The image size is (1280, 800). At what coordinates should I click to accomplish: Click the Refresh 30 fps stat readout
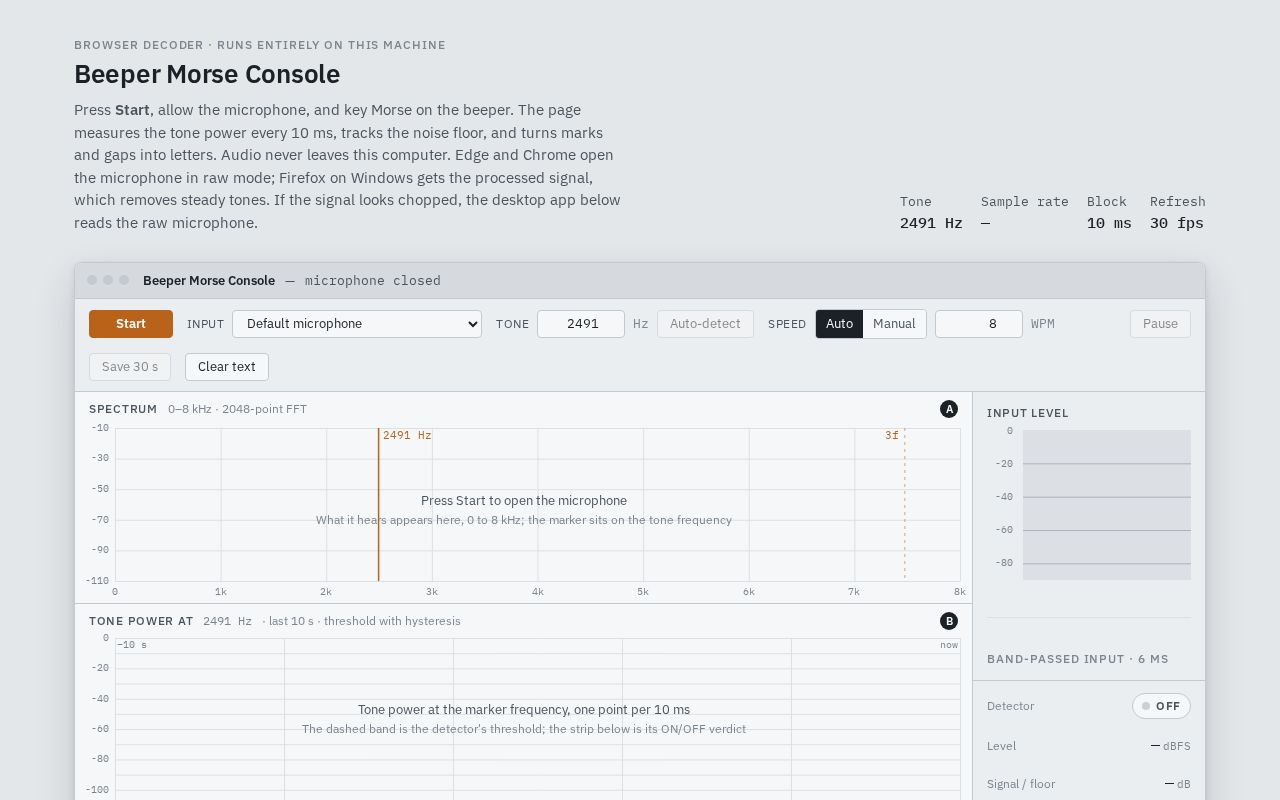1178,213
